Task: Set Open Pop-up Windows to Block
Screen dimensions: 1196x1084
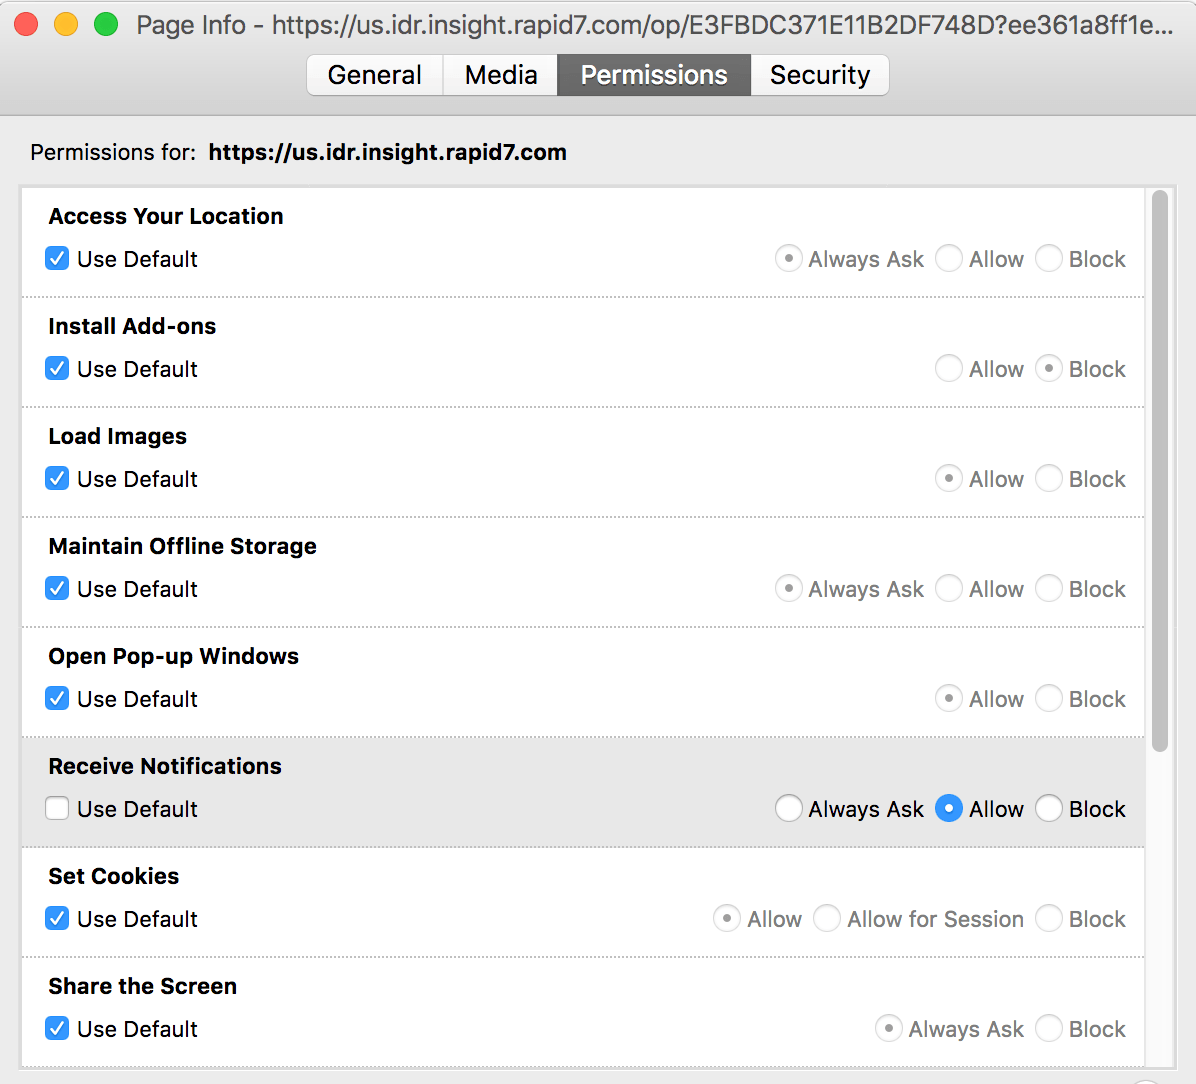Action: click(x=1049, y=698)
